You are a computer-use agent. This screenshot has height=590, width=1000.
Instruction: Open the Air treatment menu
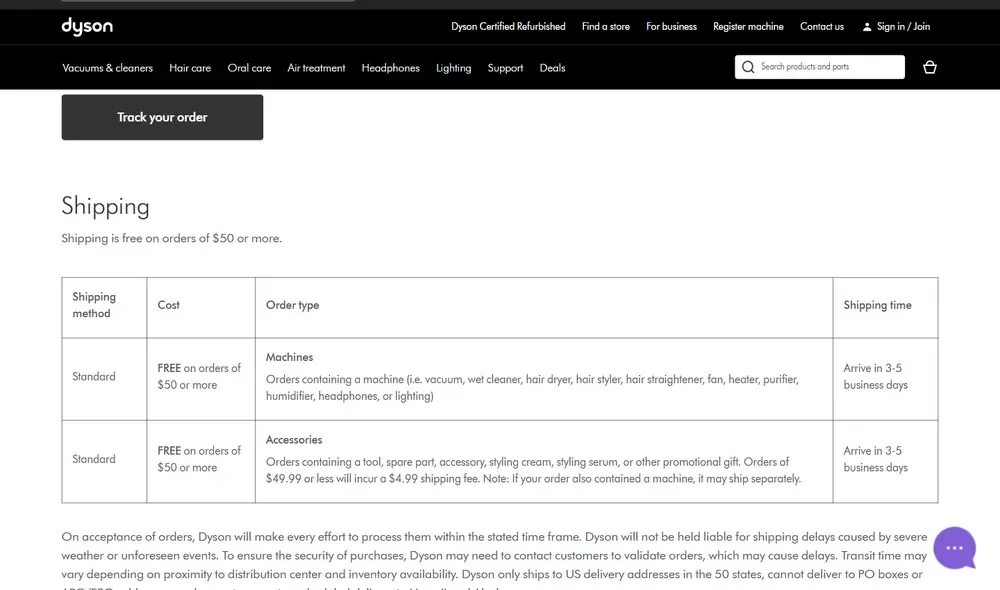coord(316,68)
